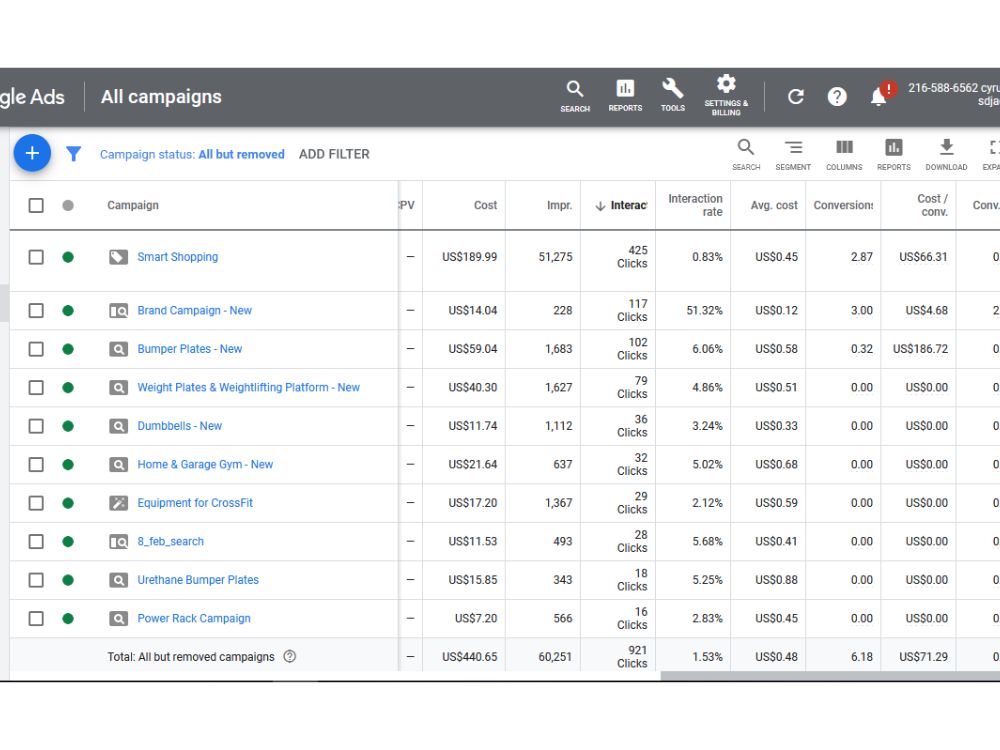Open the Smart Shopping campaign link
The width and height of the screenshot is (1000, 750).
click(x=177, y=257)
